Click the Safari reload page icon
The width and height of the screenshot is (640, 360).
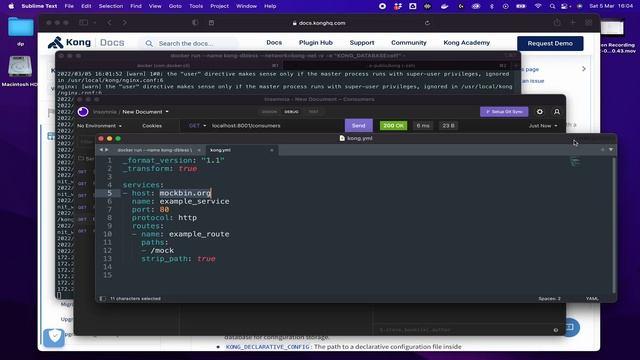coord(427,23)
